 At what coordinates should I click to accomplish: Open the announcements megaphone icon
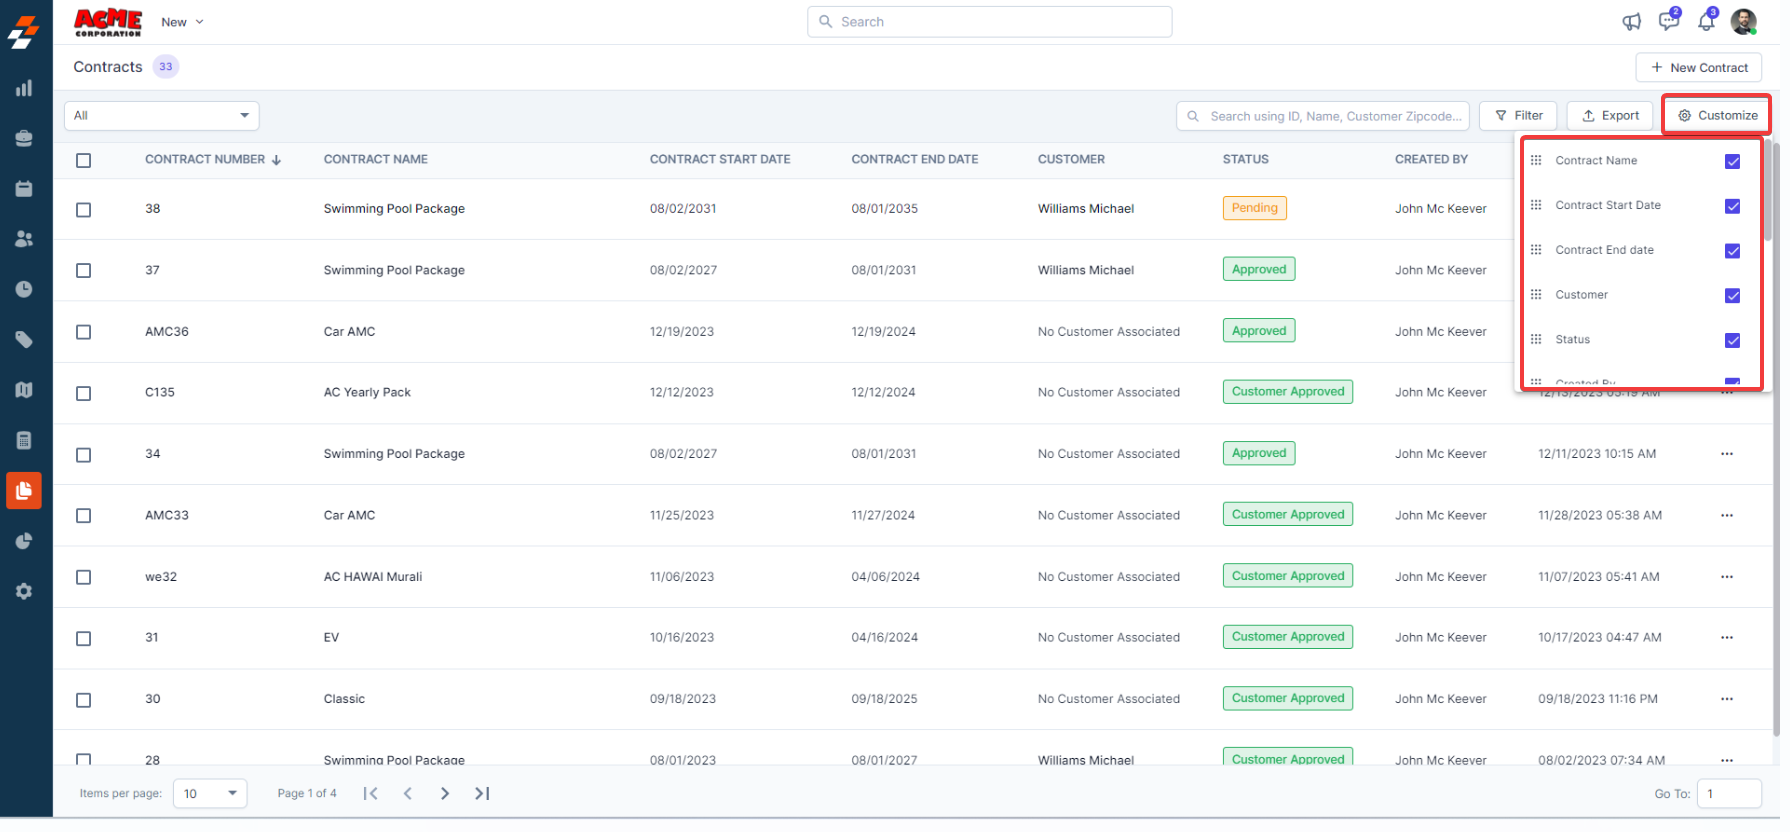click(1631, 22)
